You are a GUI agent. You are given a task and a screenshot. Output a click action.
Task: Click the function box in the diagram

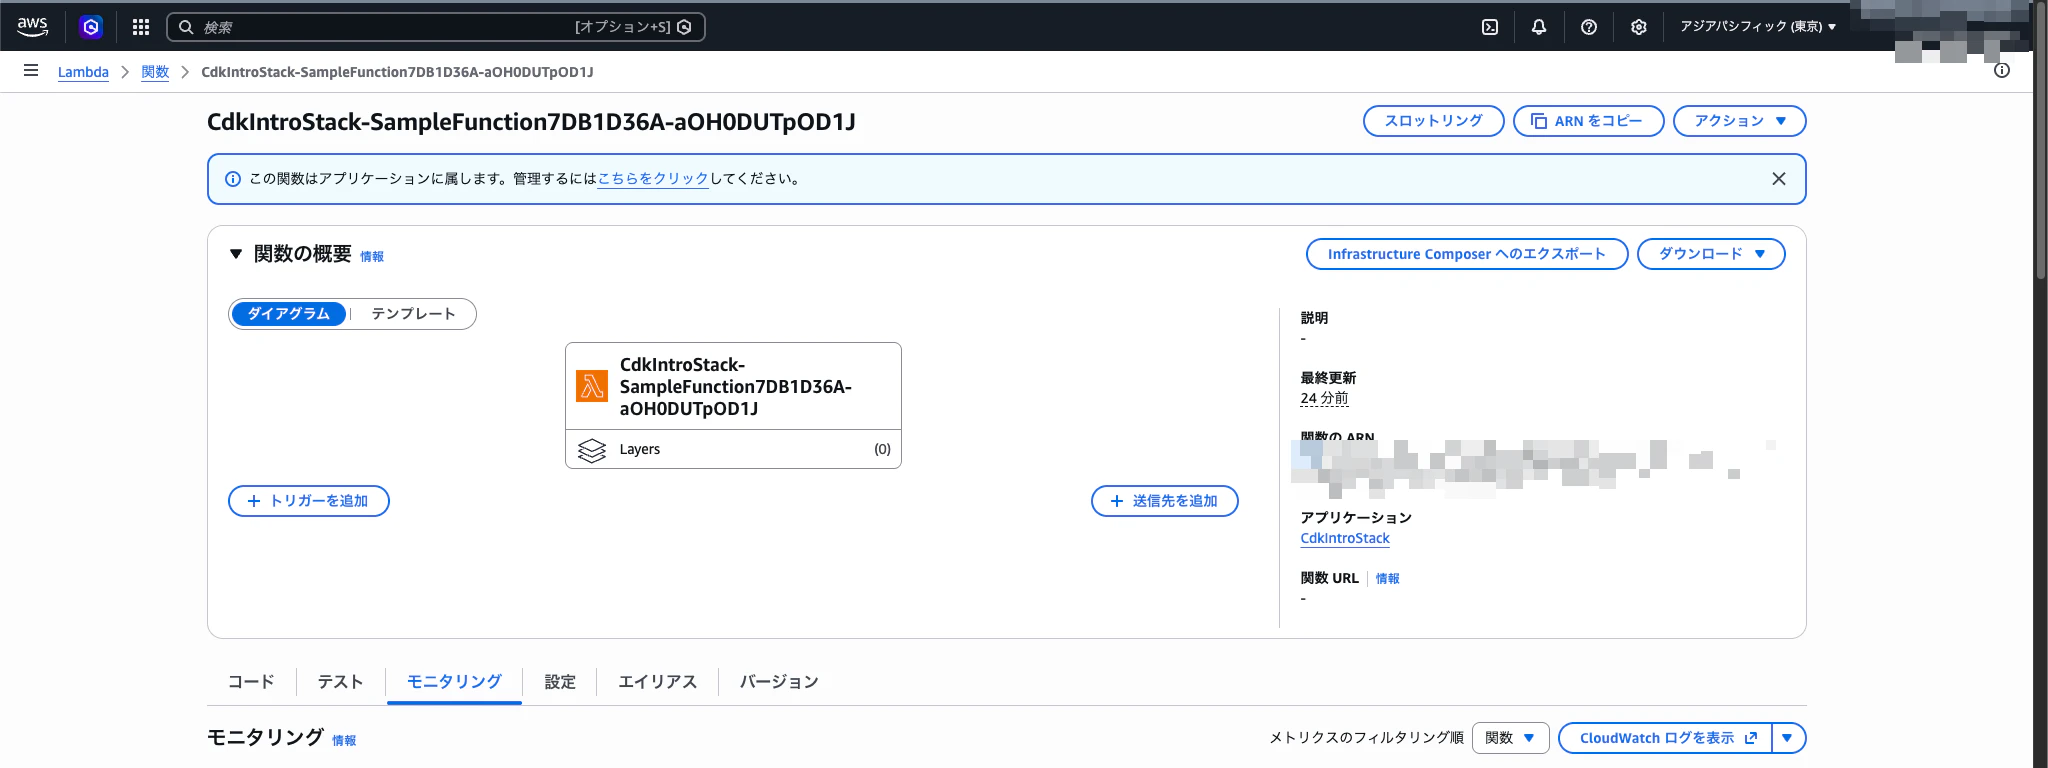[733, 386]
